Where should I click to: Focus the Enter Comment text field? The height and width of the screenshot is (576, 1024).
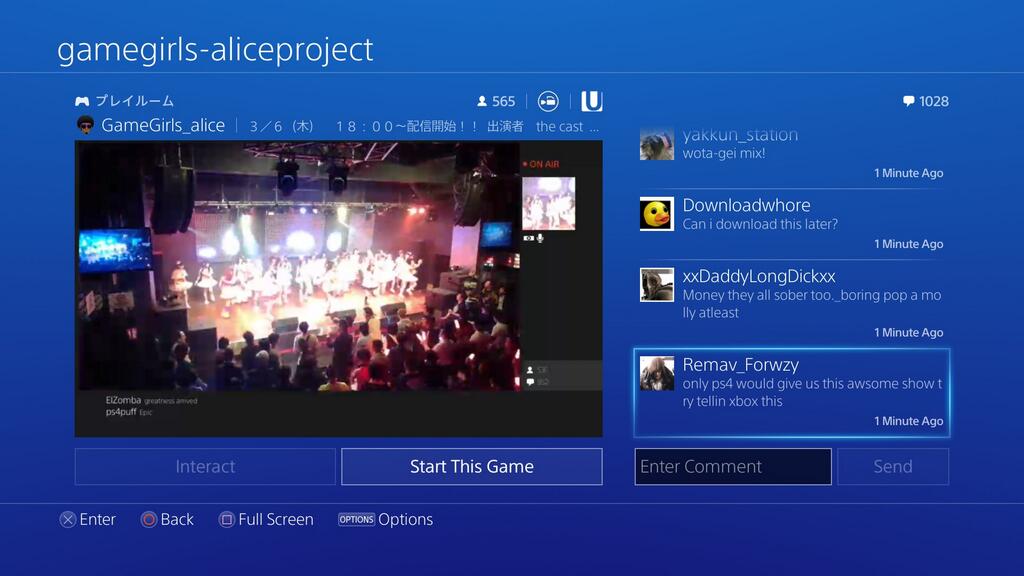tap(732, 466)
